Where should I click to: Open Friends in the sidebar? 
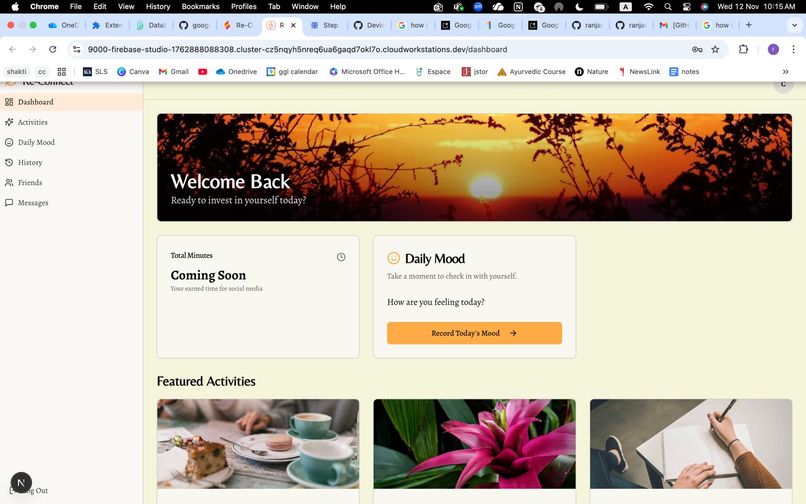click(x=71, y=183)
